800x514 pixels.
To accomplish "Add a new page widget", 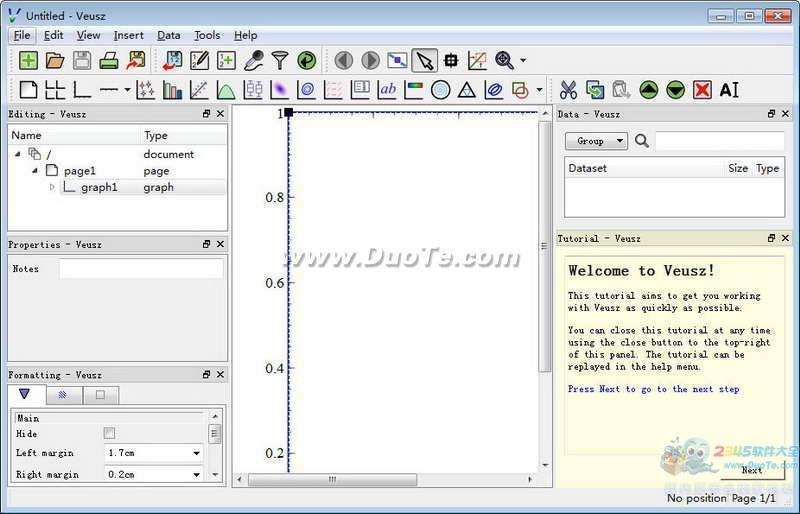I will [x=28, y=90].
